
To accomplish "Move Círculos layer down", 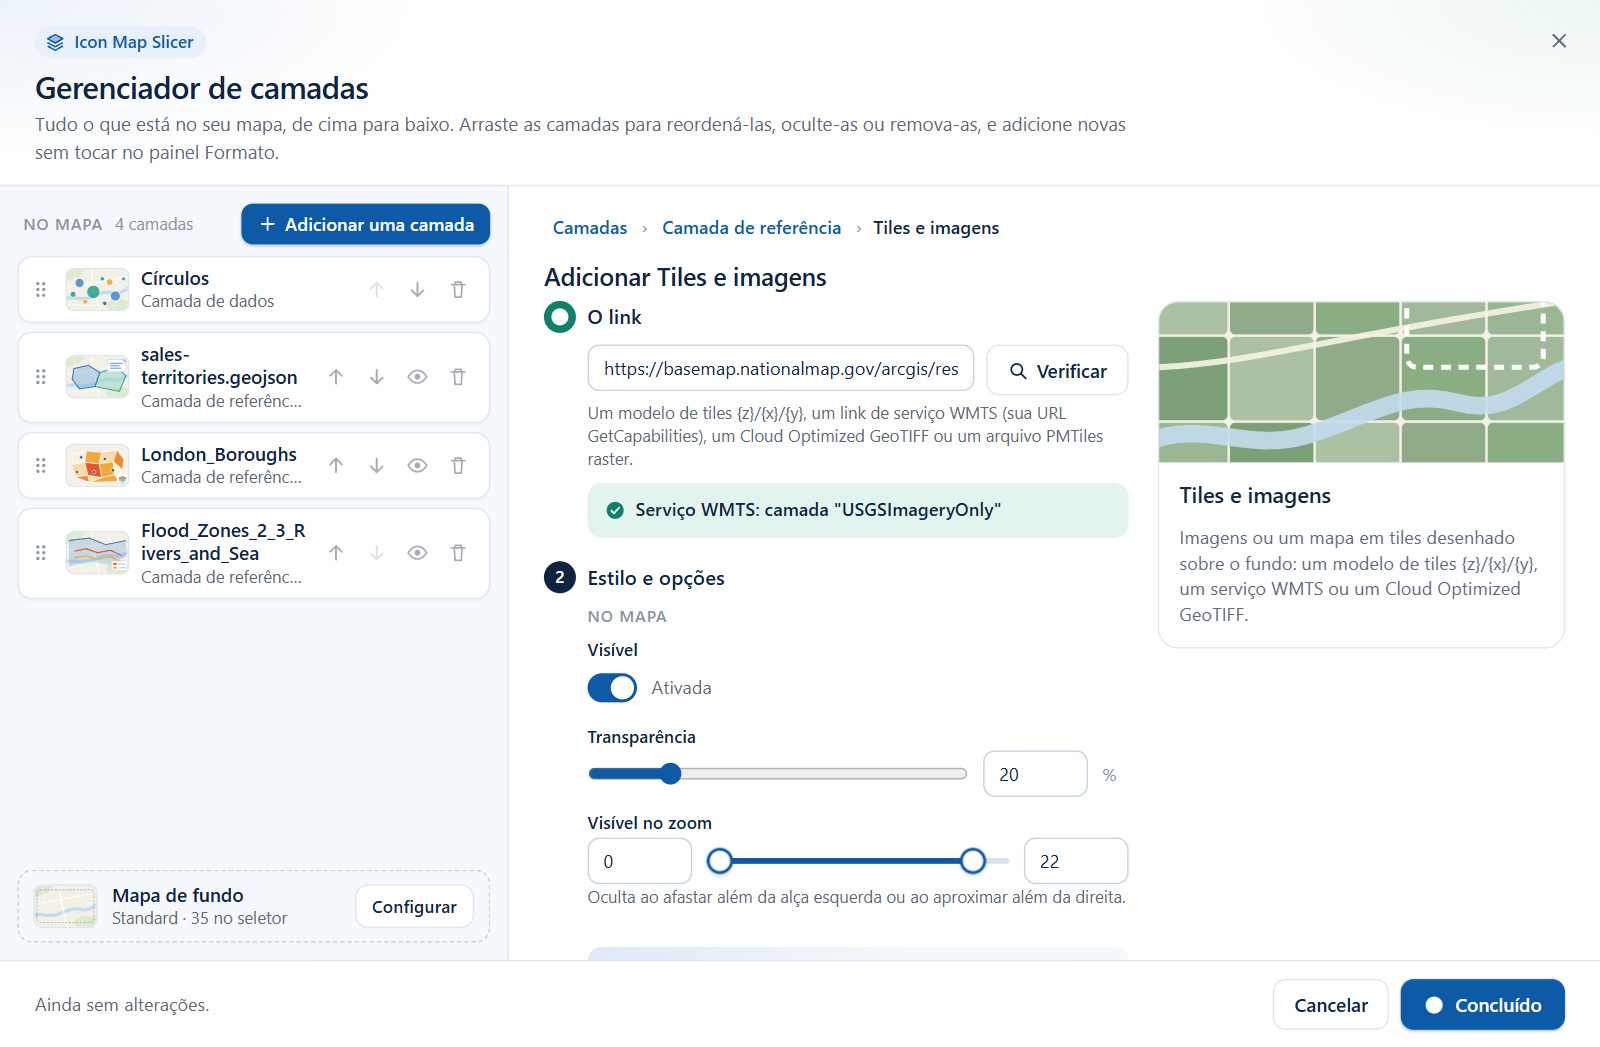I will [417, 290].
